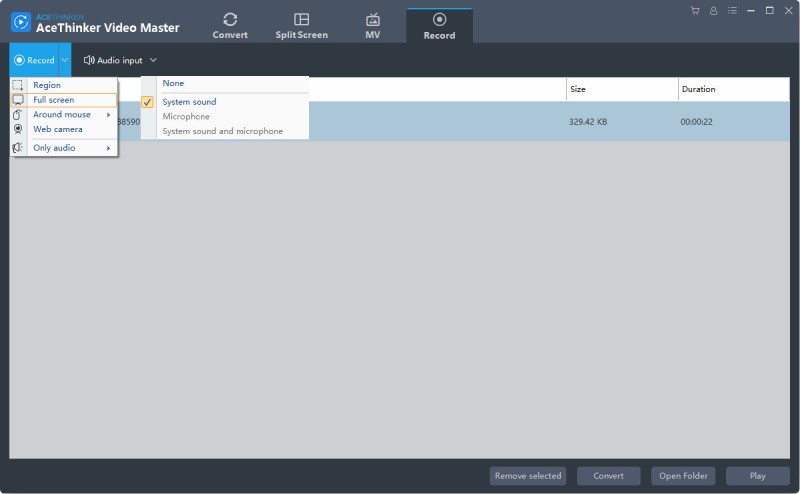The height and width of the screenshot is (494, 800).
Task: Switch to the Split Screen tab
Action: point(302,26)
